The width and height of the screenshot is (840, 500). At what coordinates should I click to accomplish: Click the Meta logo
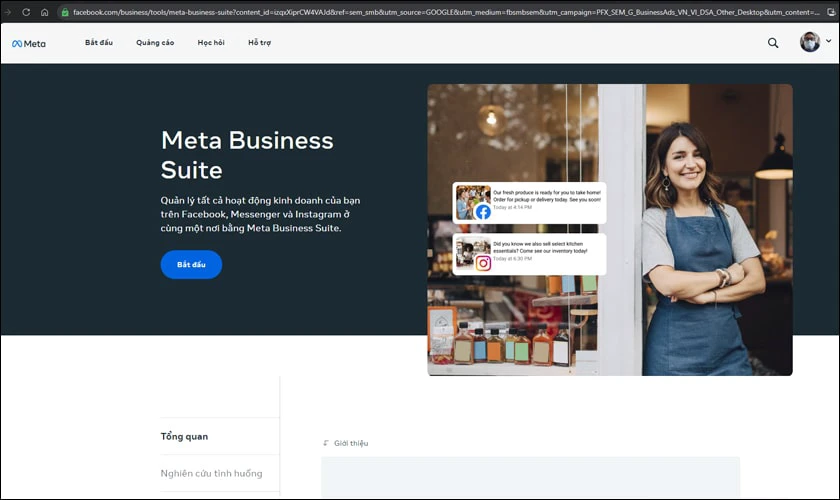click(x=29, y=43)
